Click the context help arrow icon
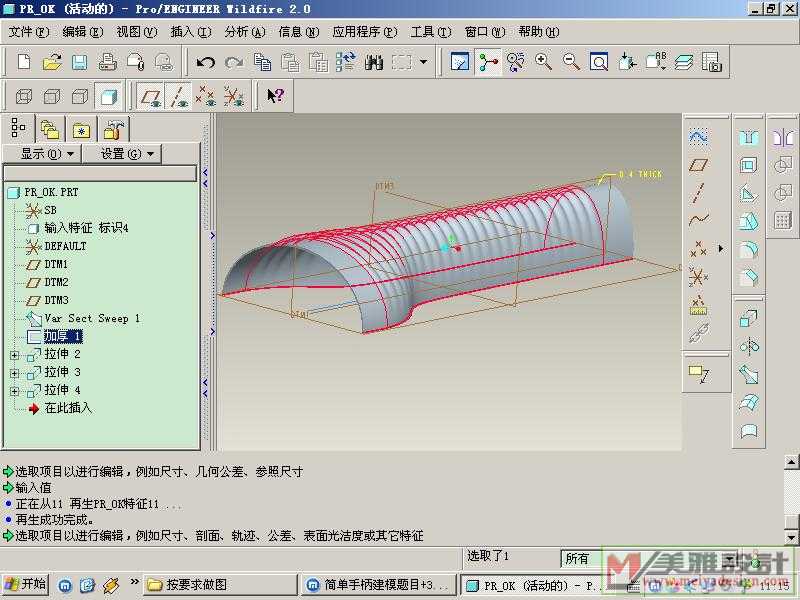800x600 pixels. (275, 96)
